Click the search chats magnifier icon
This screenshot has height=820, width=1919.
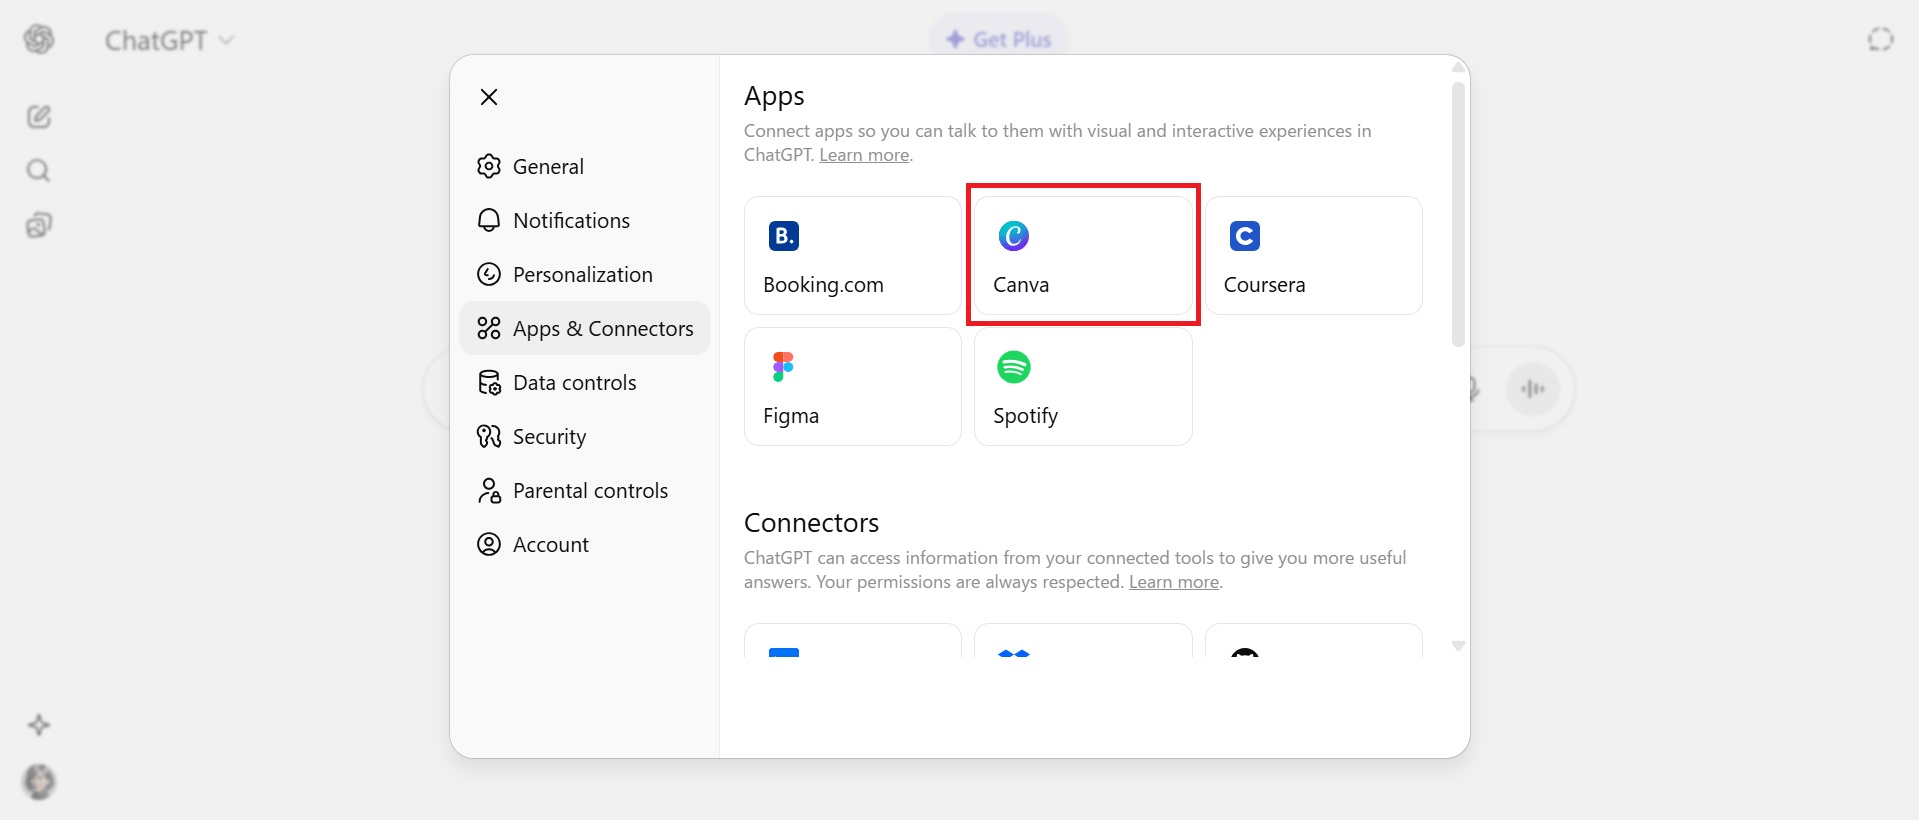tap(39, 171)
